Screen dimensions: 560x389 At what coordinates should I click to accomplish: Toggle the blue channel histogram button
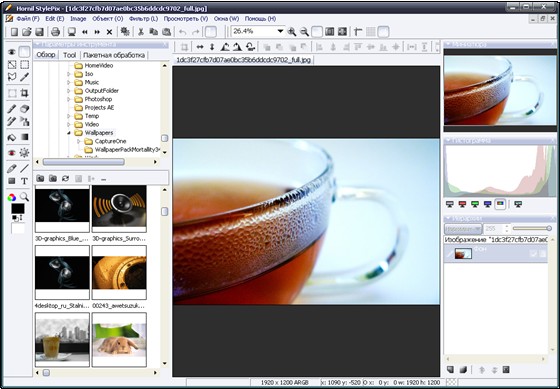point(488,204)
